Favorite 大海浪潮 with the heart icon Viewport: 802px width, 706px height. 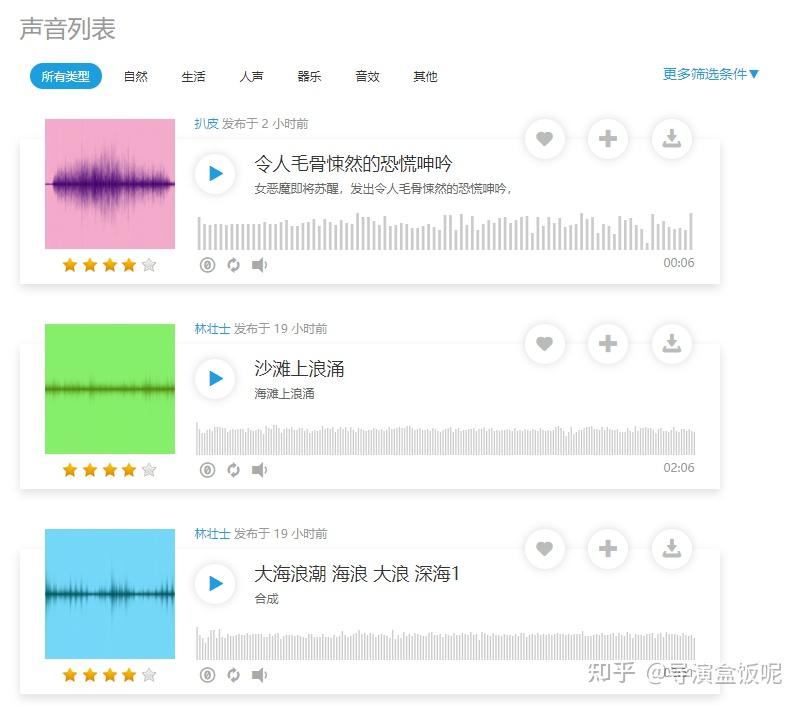(545, 549)
